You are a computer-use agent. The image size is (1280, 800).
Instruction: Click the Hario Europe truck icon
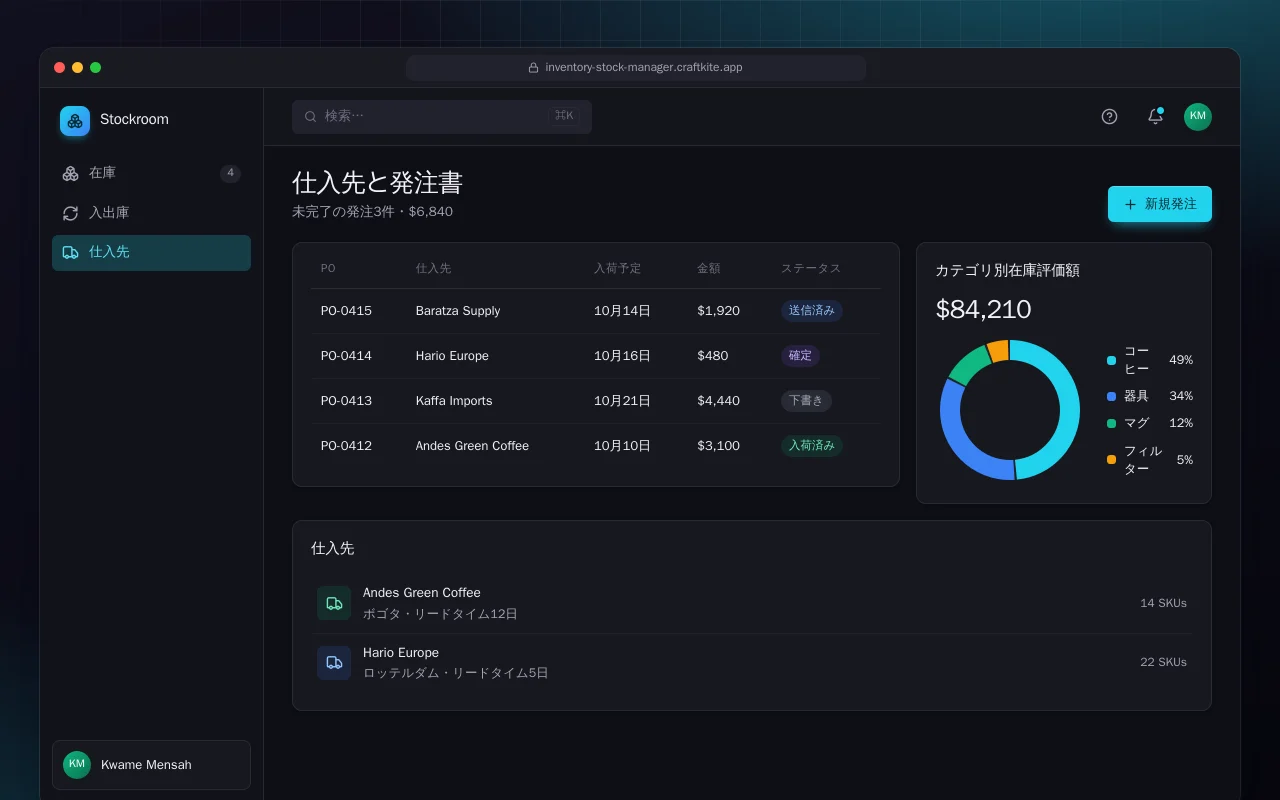click(334, 662)
